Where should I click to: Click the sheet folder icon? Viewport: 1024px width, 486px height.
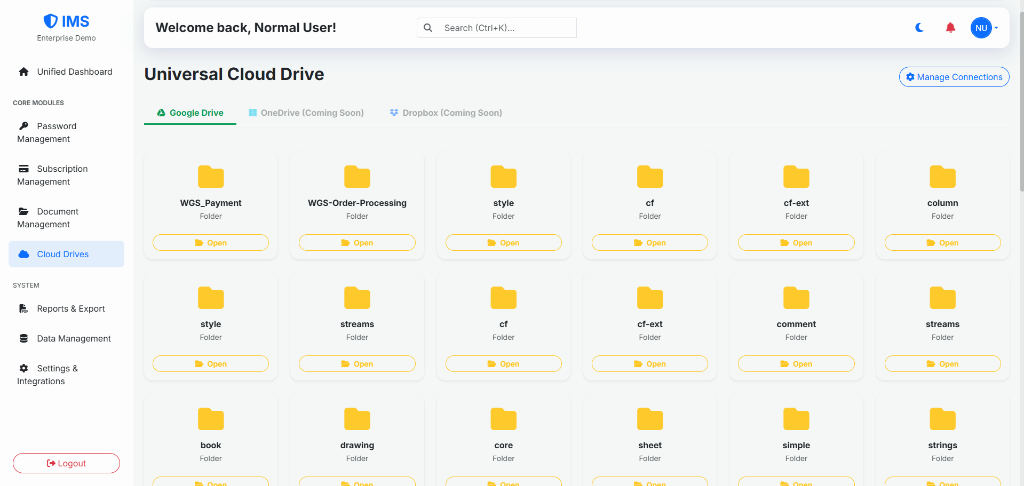click(650, 419)
